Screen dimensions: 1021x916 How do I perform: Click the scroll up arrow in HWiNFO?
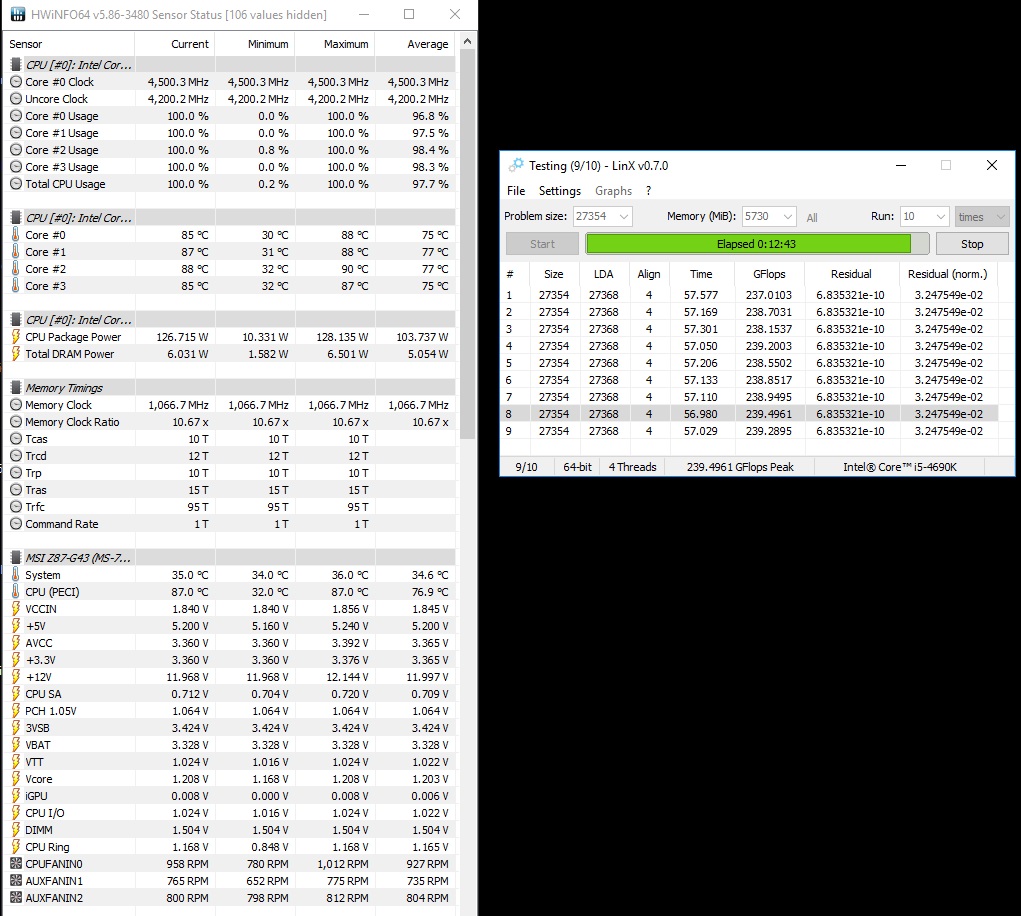468,41
